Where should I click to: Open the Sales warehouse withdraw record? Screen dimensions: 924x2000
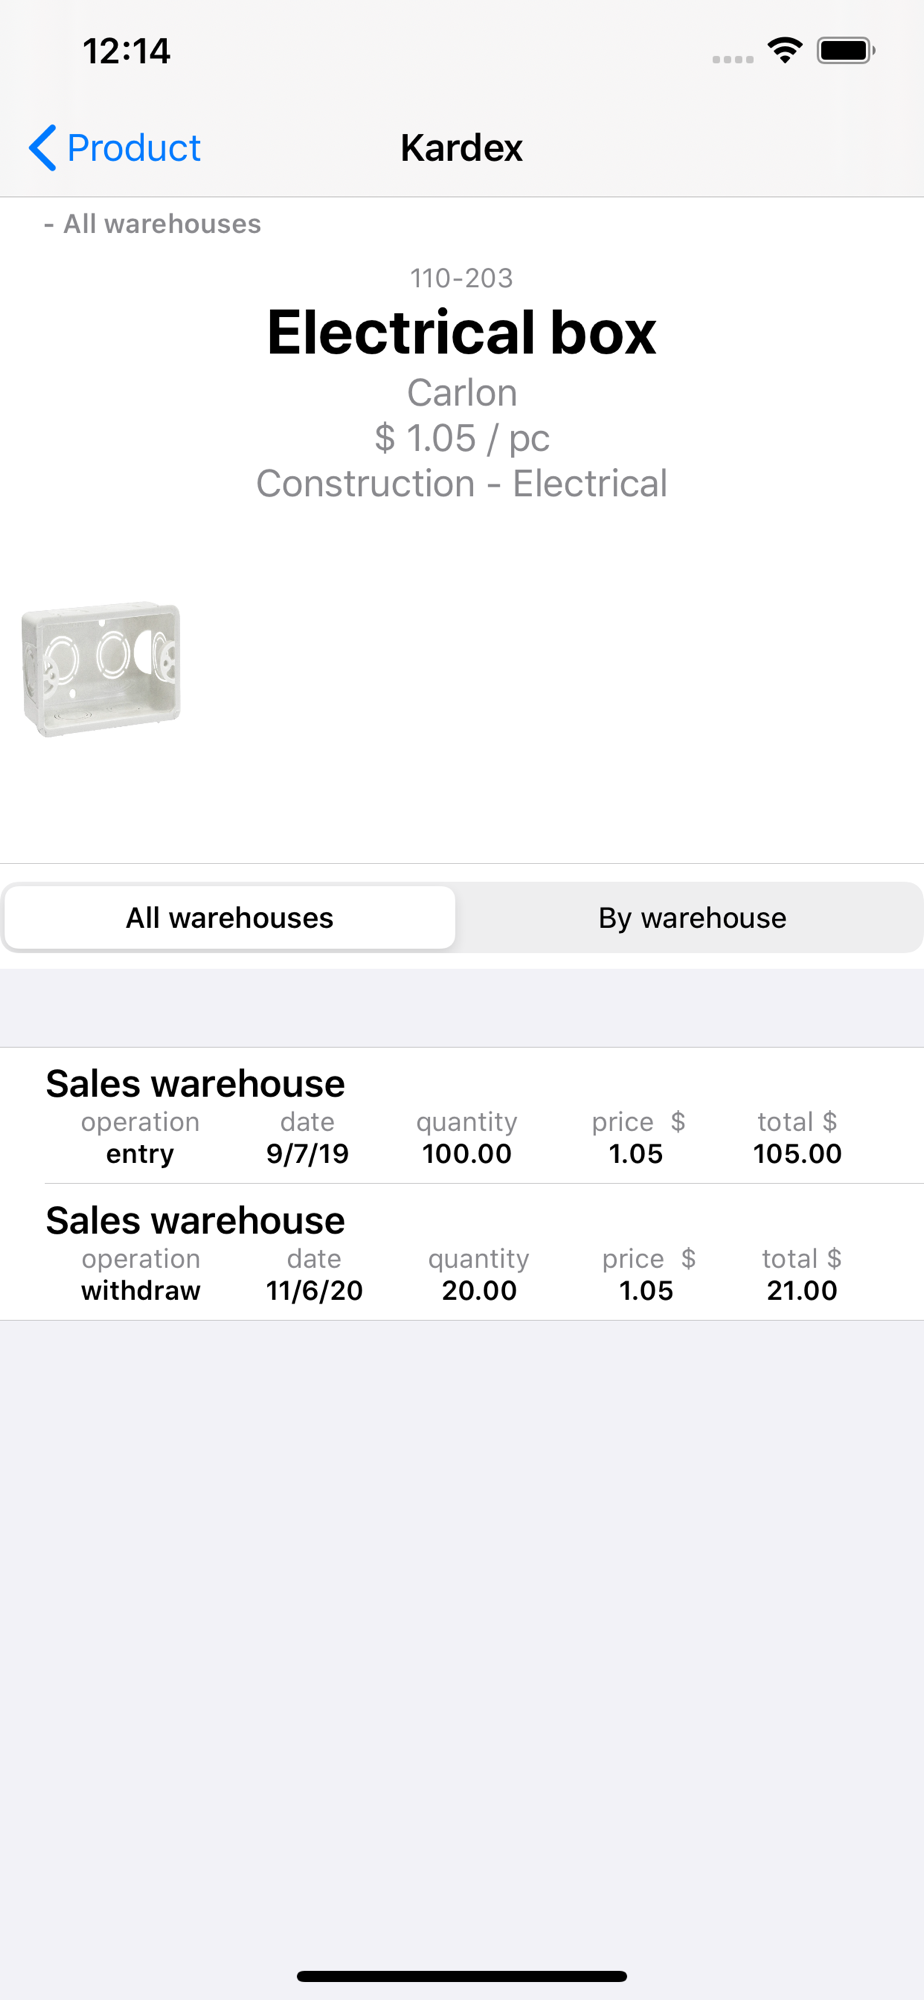pyautogui.click(x=462, y=1253)
